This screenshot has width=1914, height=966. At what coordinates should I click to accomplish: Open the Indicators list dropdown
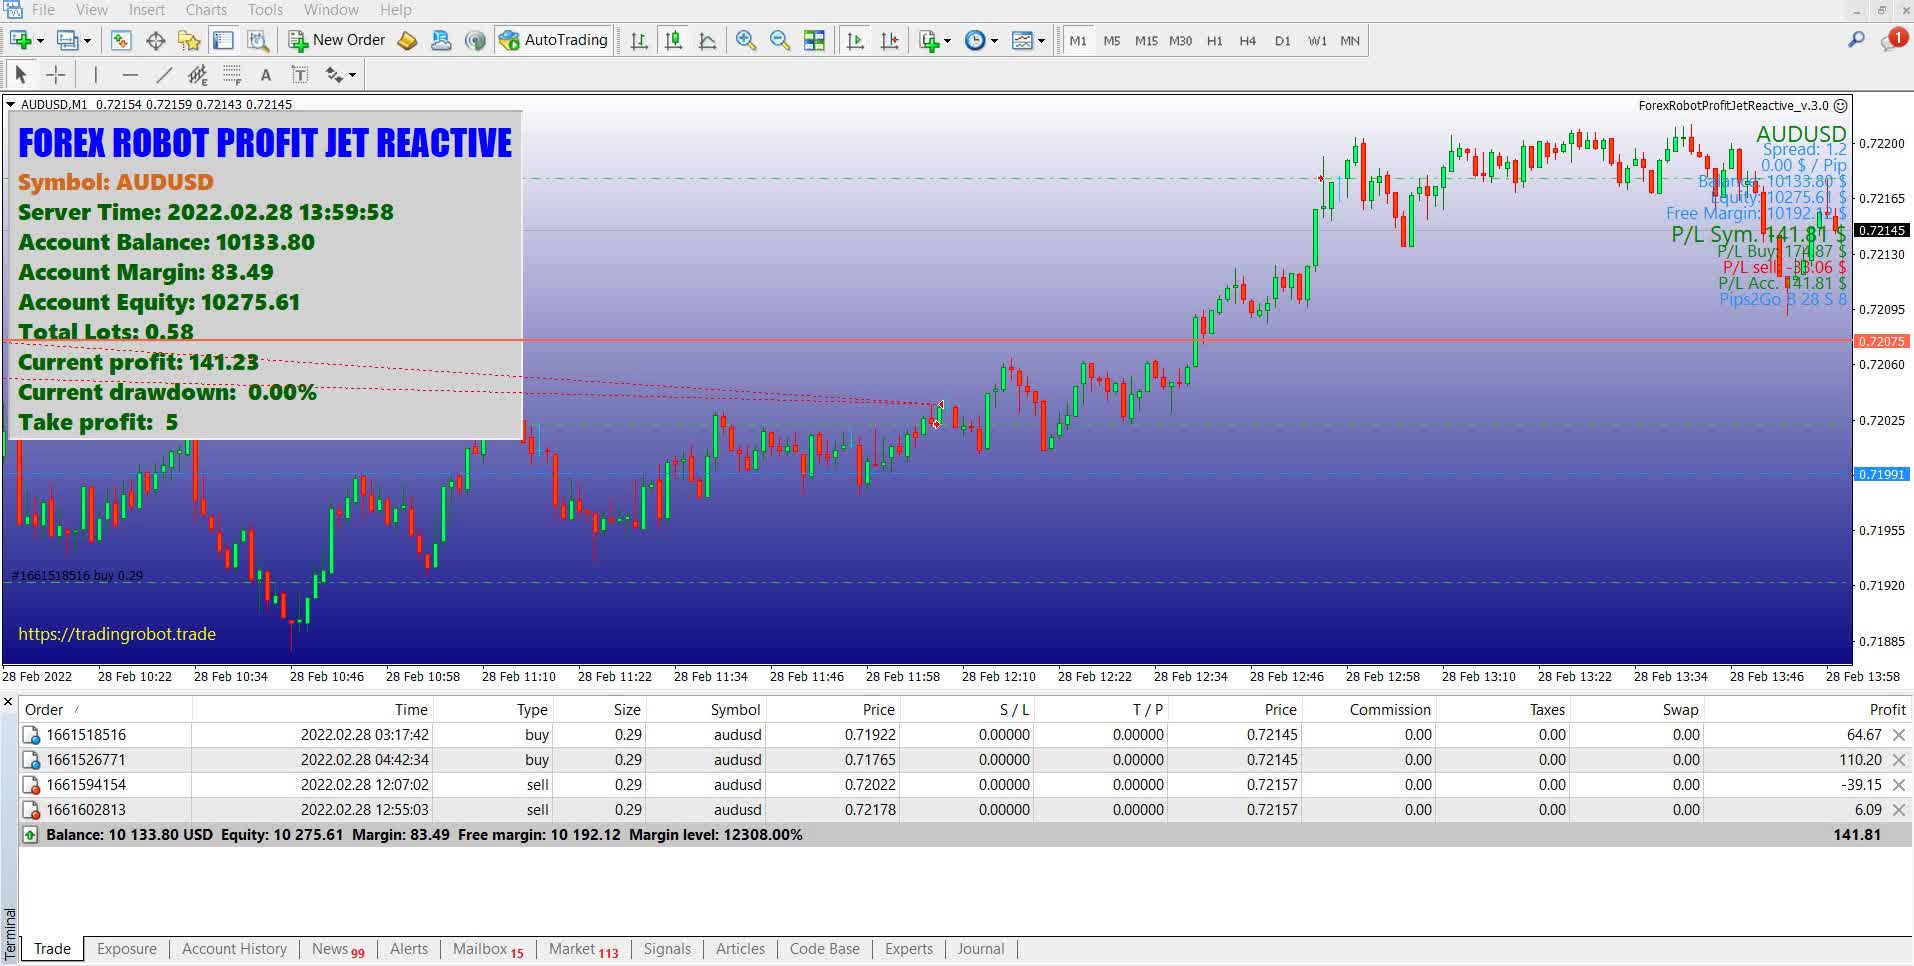pyautogui.click(x=935, y=41)
